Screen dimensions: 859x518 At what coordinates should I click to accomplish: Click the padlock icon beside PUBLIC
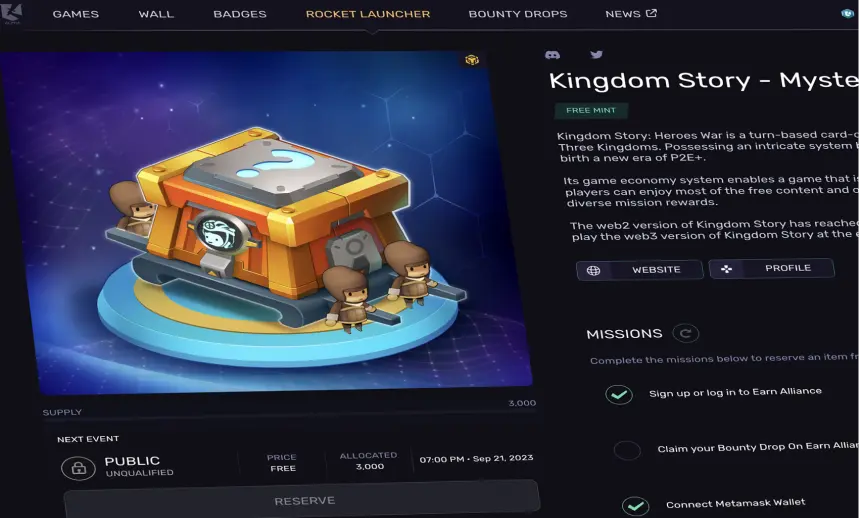78,468
